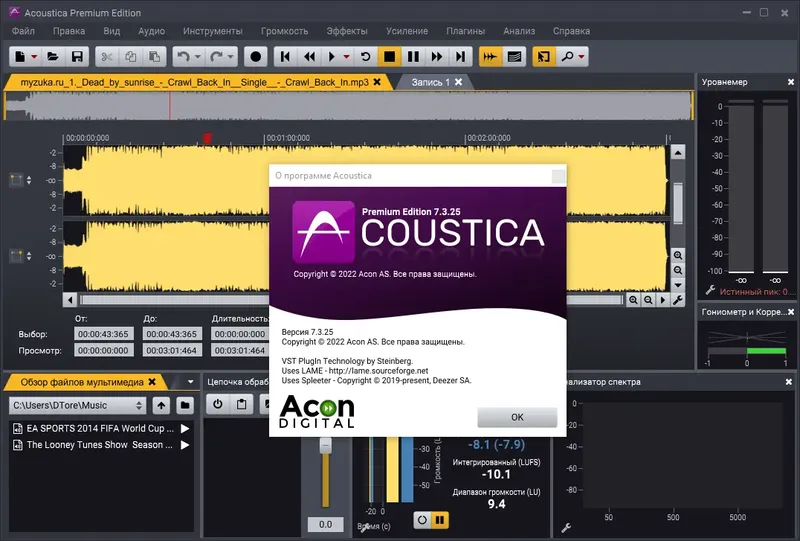Viewport: 800px width, 541px height.
Task: Click the New file icon in the toolbar
Action: pyautogui.click(x=19, y=57)
